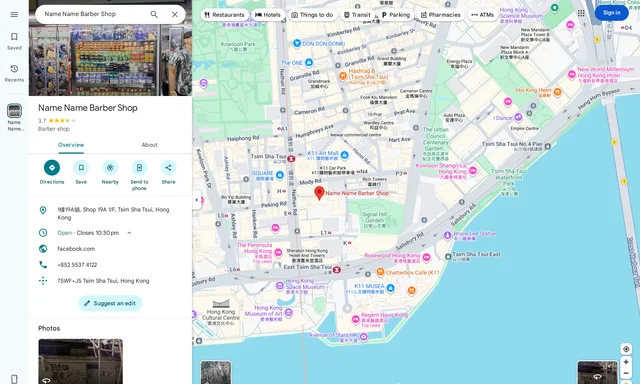Screen dimensions: 640x384
Task: Click the Hashtag B restaurant marker
Action: point(343,75)
